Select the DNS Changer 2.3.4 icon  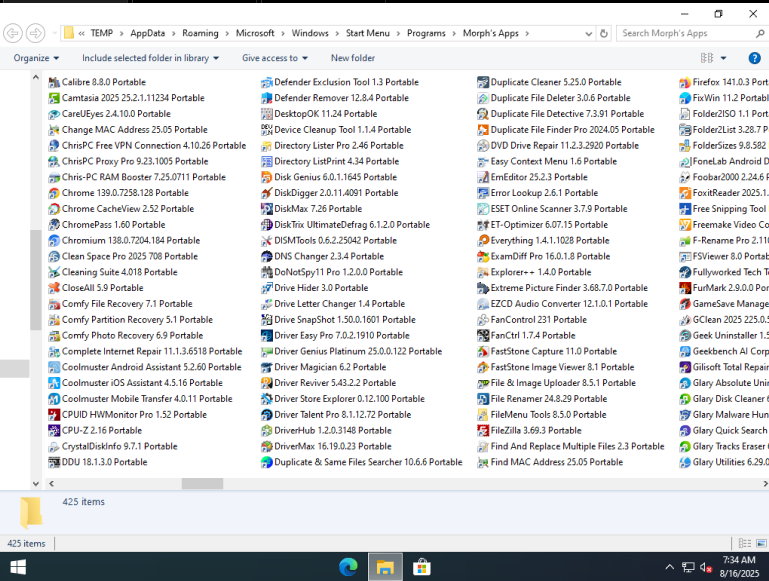point(266,256)
